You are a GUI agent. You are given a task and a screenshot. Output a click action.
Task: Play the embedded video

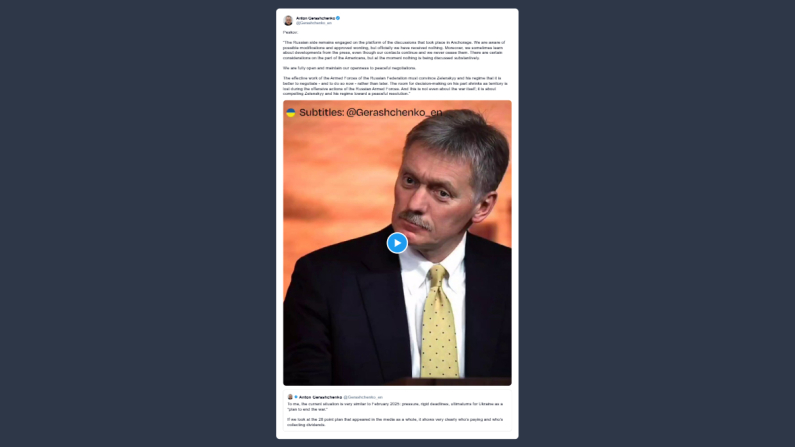click(x=397, y=243)
